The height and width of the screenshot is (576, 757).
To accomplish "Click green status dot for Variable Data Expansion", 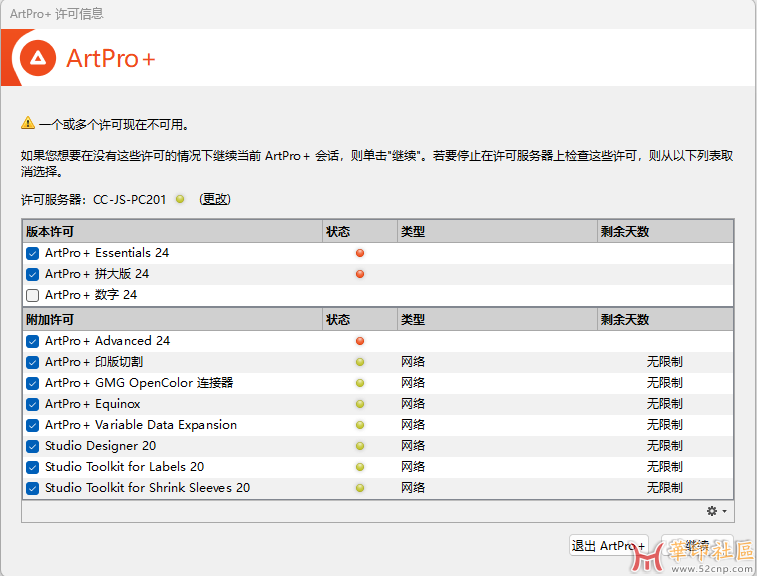I will (360, 425).
